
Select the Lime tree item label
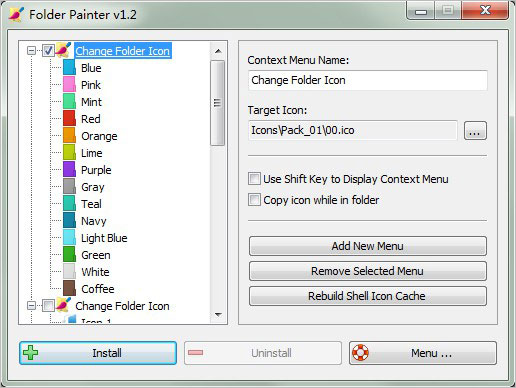click(92, 153)
